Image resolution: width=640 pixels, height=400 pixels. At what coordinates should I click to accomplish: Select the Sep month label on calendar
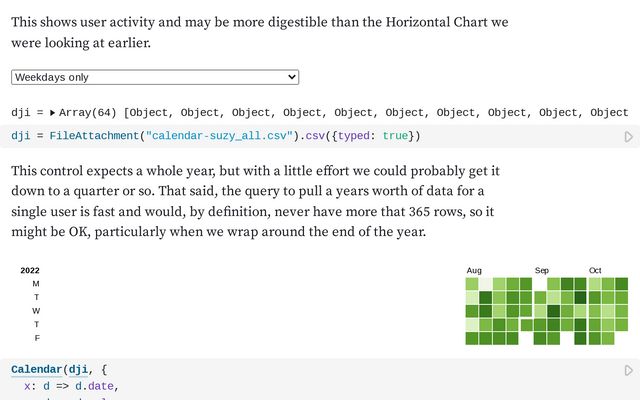(x=542, y=271)
